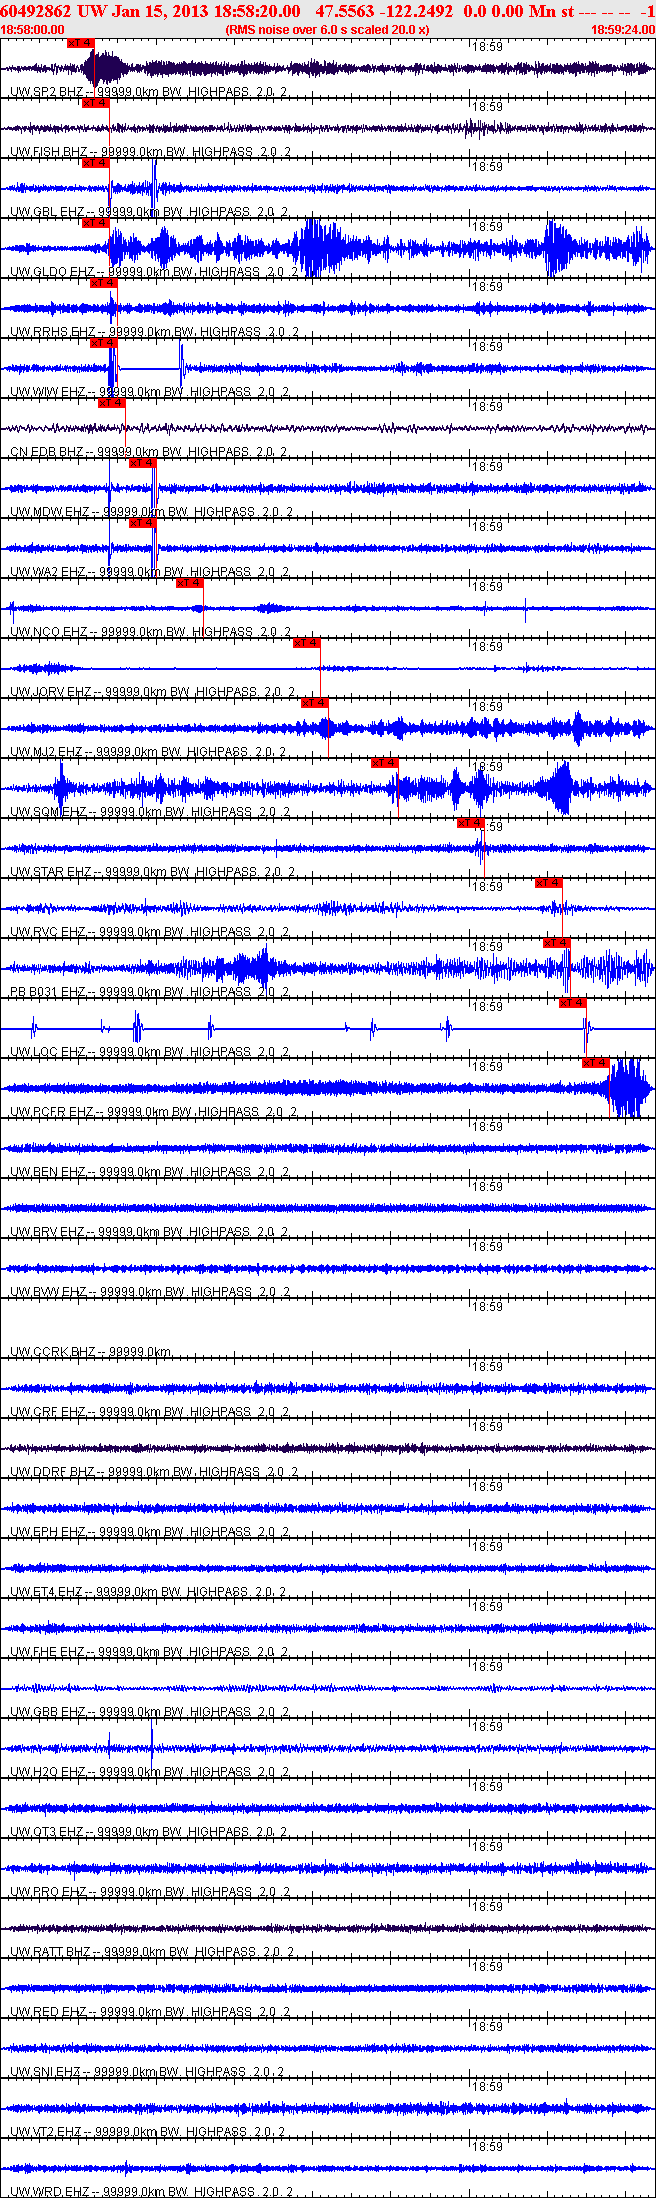Click the 18:59:24.00 end time label
The height and width of the screenshot is (2198, 656).
pos(623,30)
